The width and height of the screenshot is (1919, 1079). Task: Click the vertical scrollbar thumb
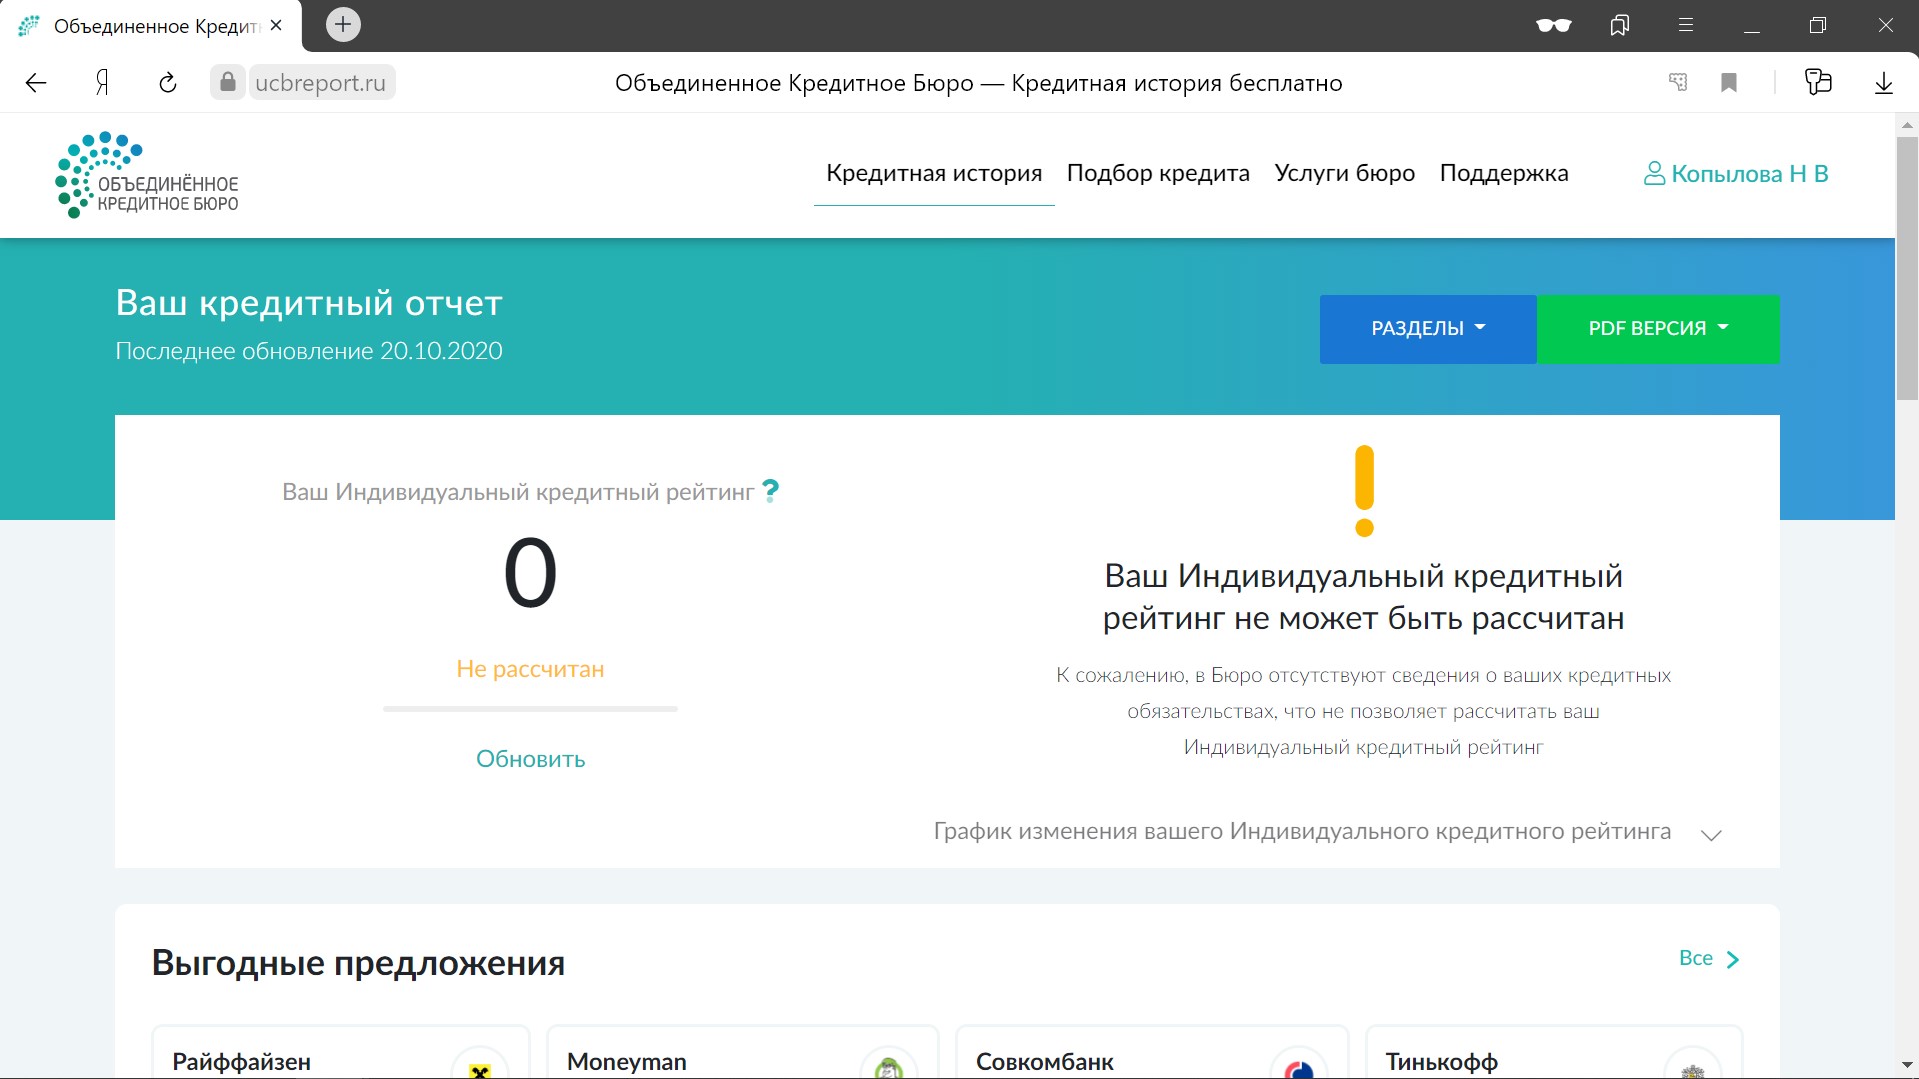click(1907, 268)
